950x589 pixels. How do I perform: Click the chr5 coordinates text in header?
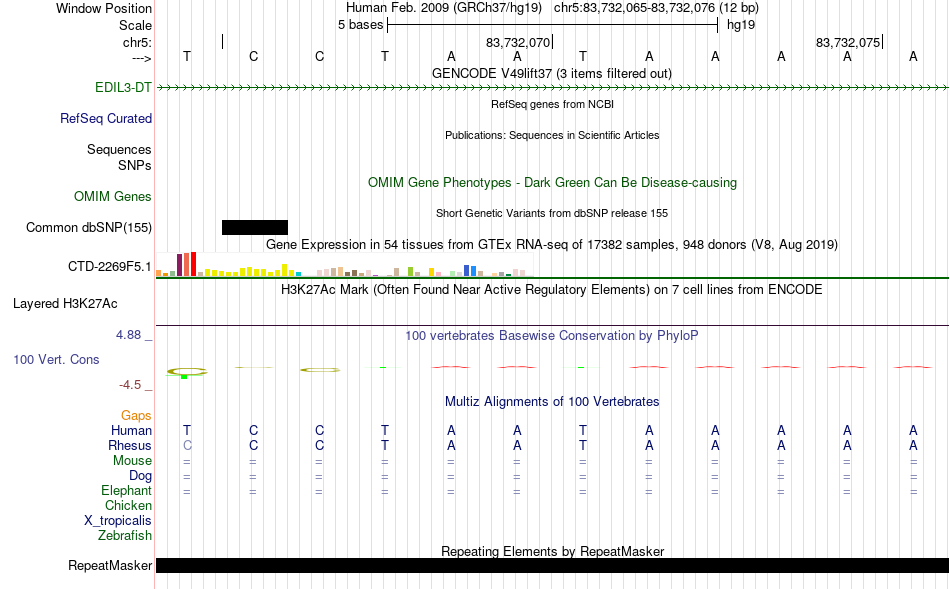coord(656,8)
